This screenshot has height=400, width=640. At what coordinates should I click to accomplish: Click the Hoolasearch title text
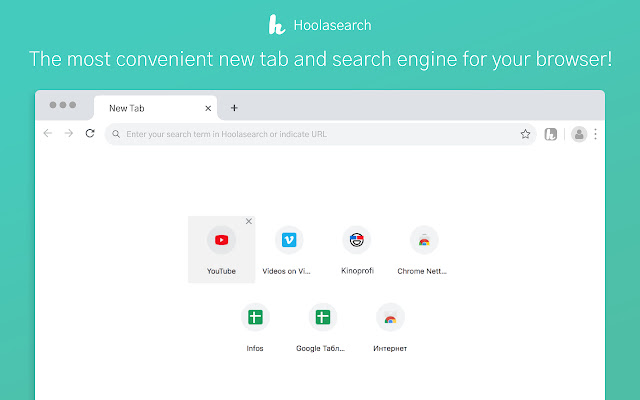click(x=332, y=25)
